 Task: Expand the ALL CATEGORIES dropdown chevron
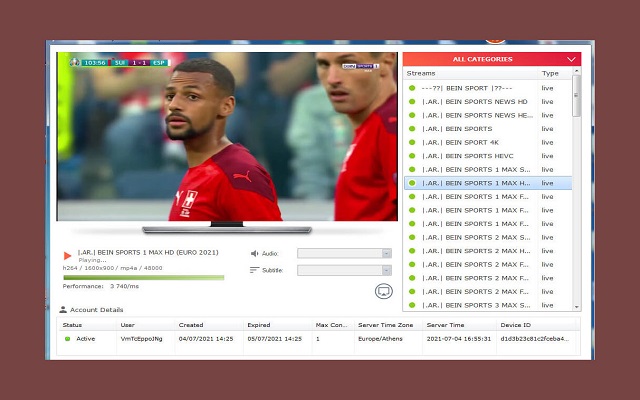point(571,60)
